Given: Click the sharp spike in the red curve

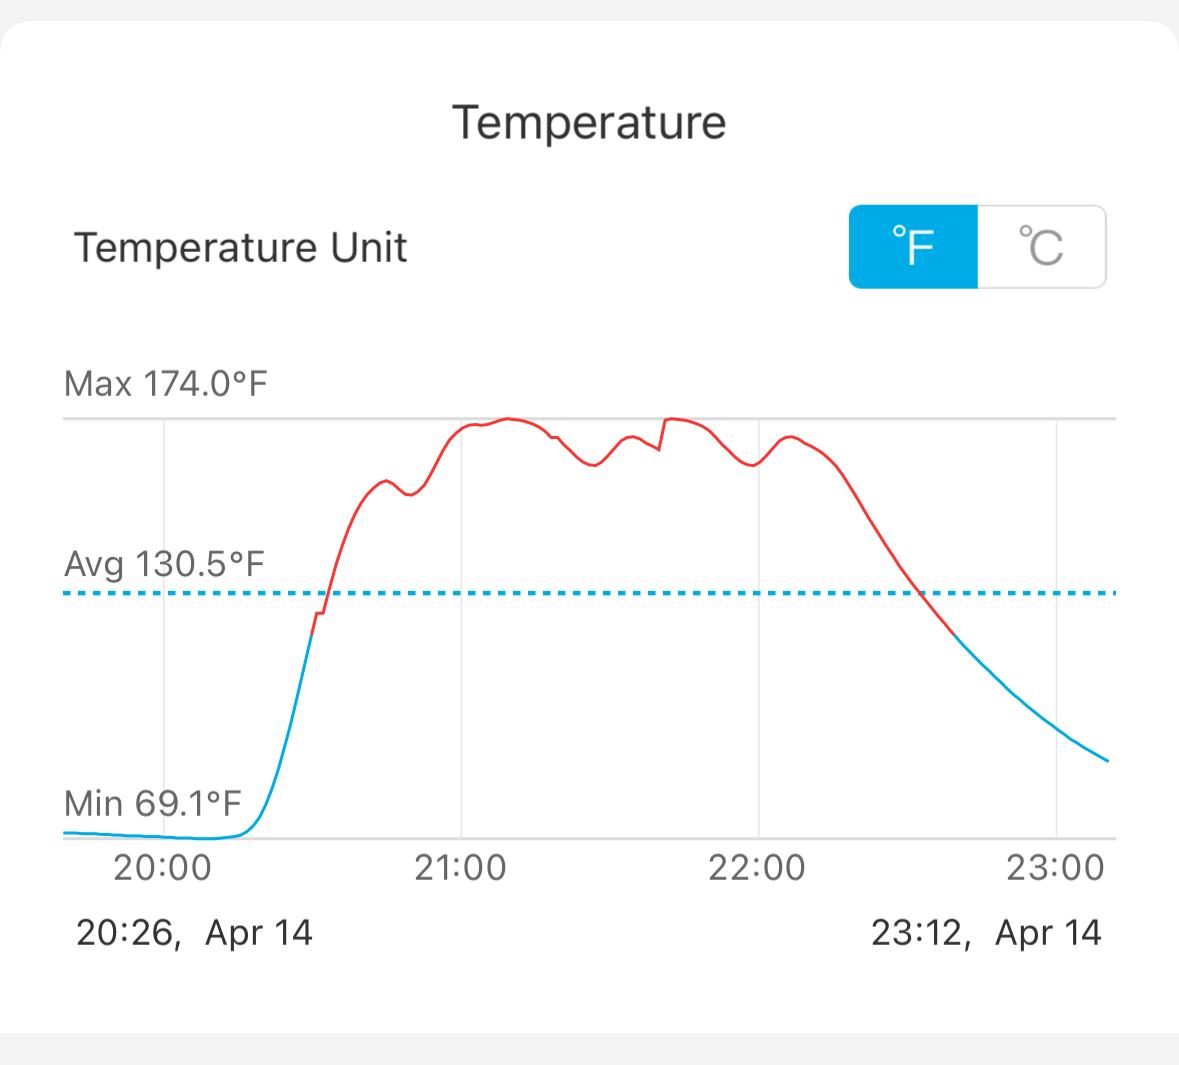Looking at the screenshot, I should coord(666,420).
